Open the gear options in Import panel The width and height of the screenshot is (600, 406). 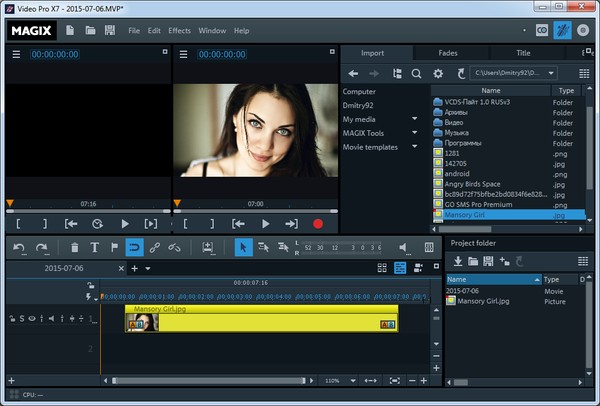click(438, 73)
